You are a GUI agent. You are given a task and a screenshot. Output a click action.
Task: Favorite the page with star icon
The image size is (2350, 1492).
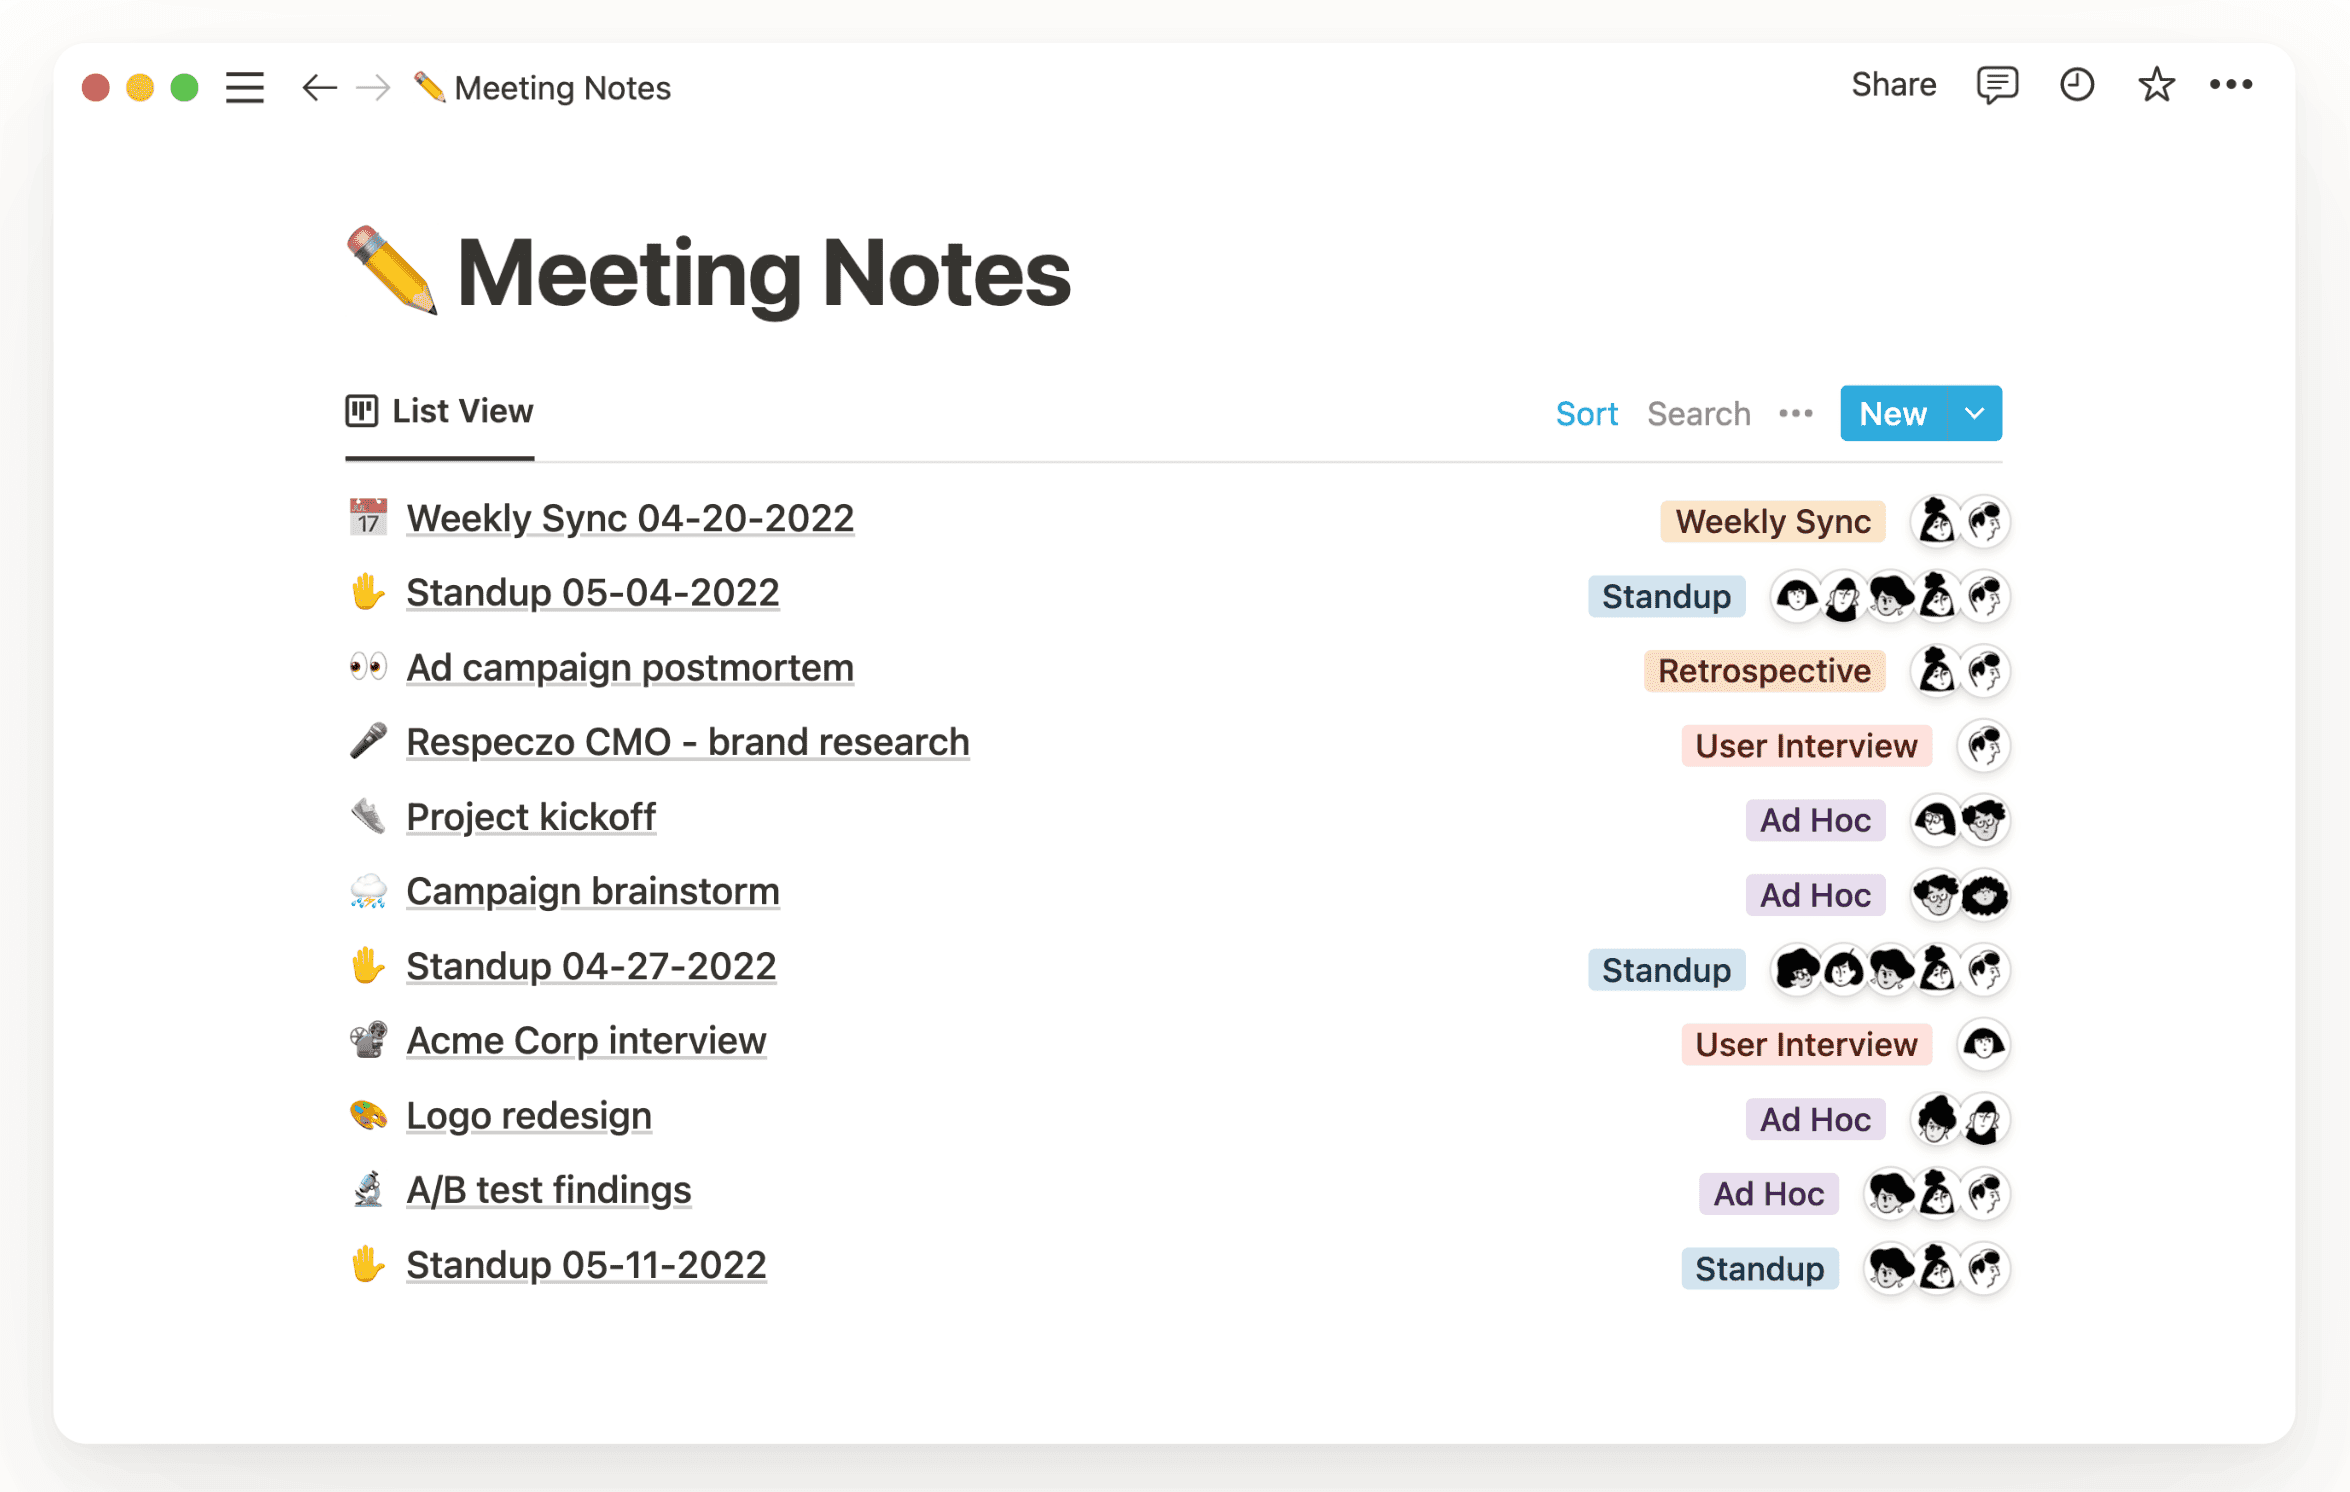[2155, 85]
